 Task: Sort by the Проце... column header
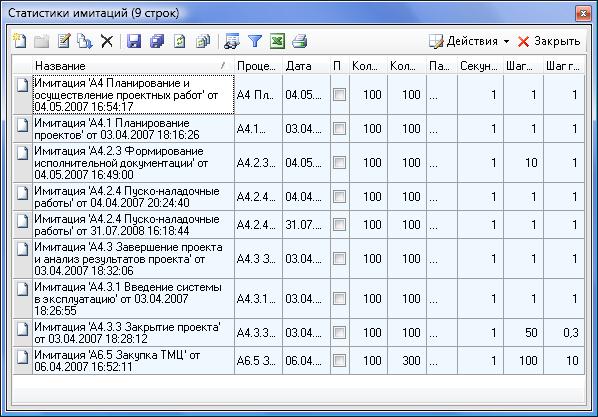pyautogui.click(x=258, y=66)
